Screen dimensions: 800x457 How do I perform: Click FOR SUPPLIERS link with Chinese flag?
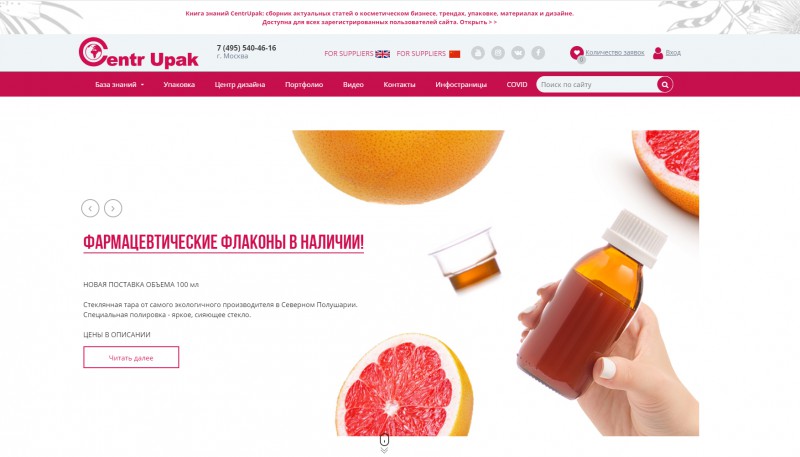point(429,54)
